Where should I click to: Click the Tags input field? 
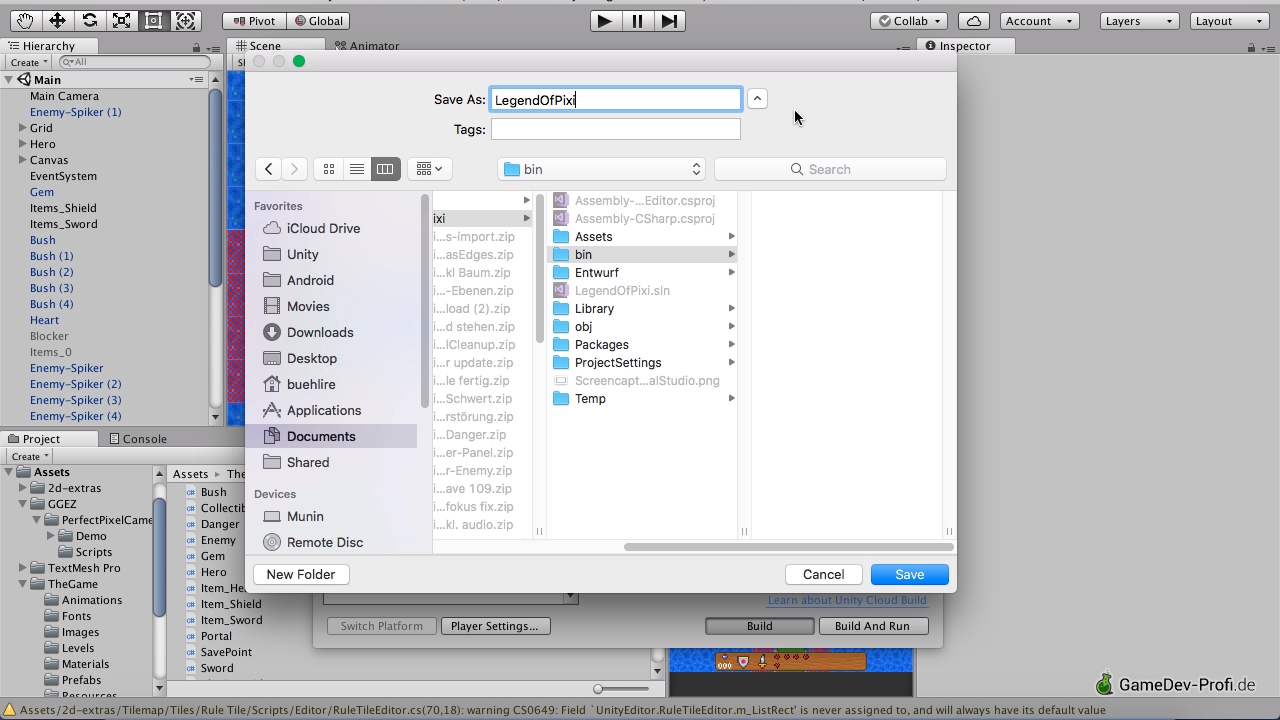point(615,129)
